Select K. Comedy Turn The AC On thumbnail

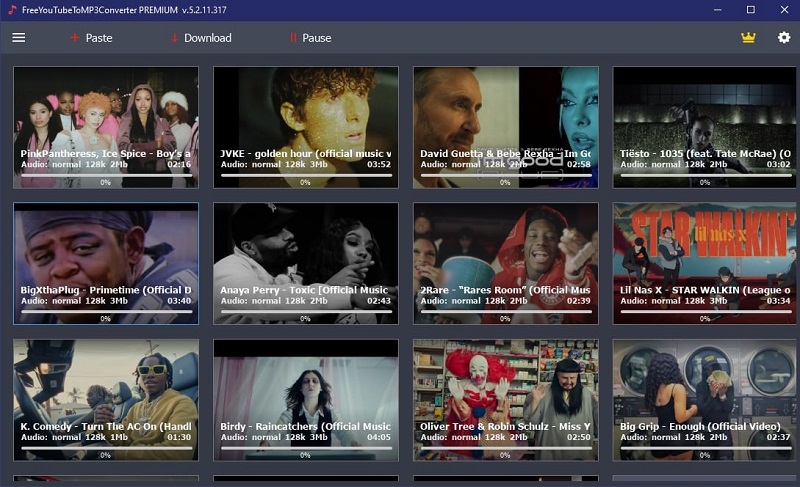coord(106,400)
